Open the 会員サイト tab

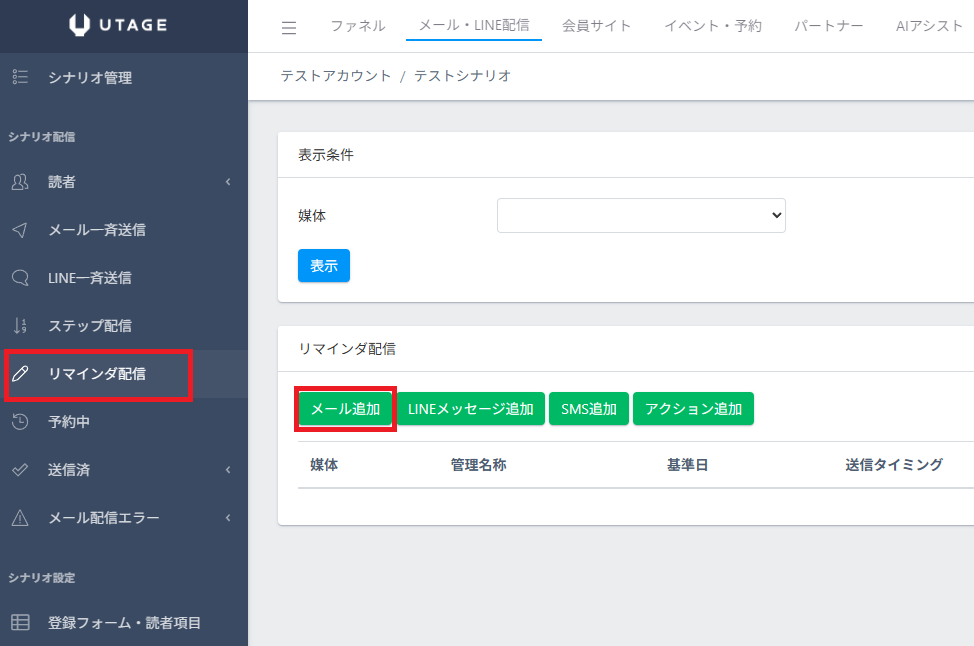[x=597, y=26]
